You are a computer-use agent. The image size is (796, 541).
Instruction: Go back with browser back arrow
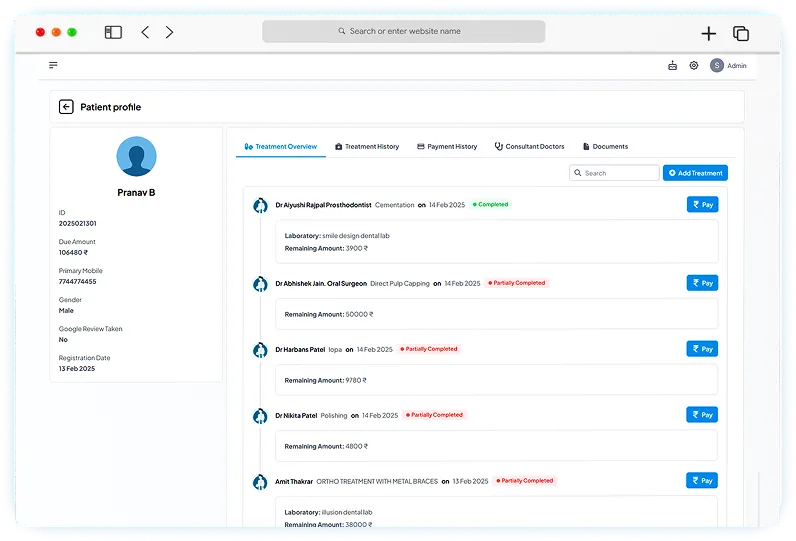pos(145,32)
